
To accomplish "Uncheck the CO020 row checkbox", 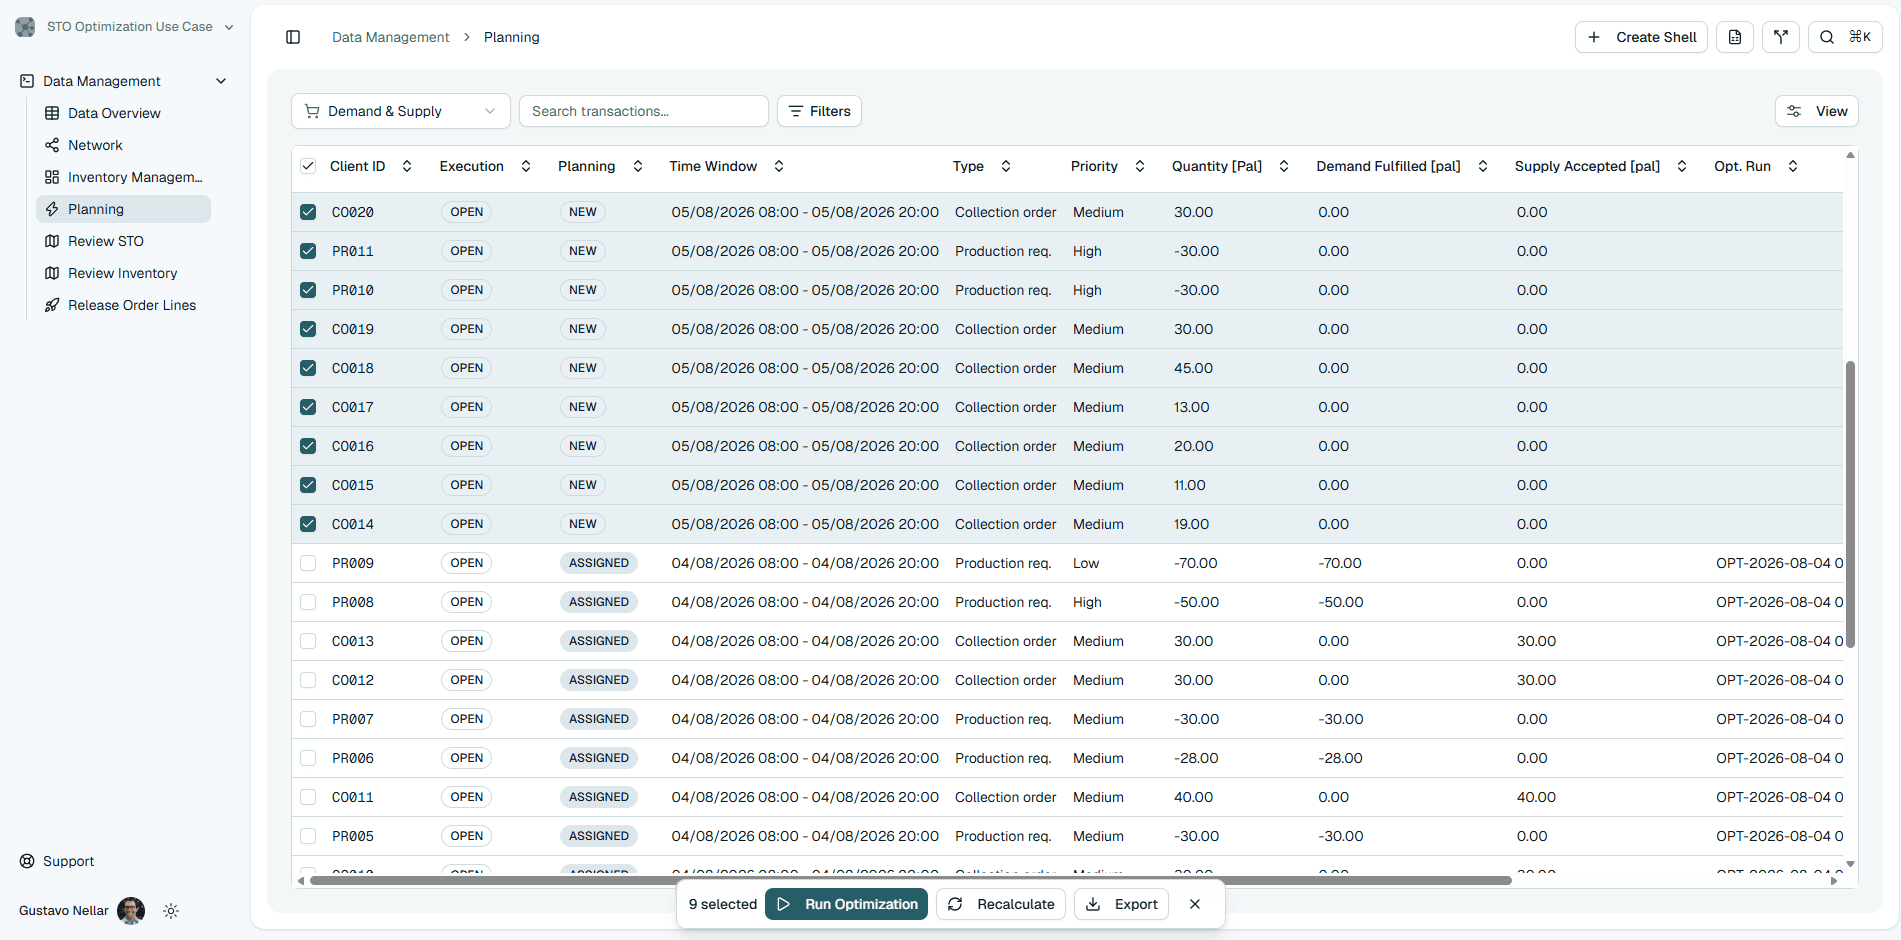I will [308, 212].
